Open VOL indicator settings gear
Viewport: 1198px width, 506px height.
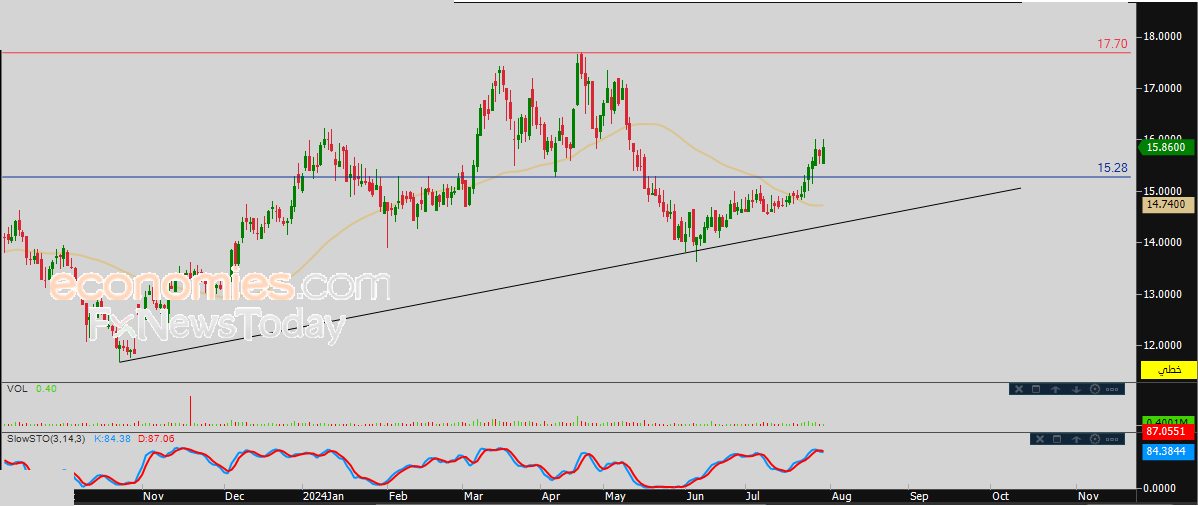(1095, 389)
